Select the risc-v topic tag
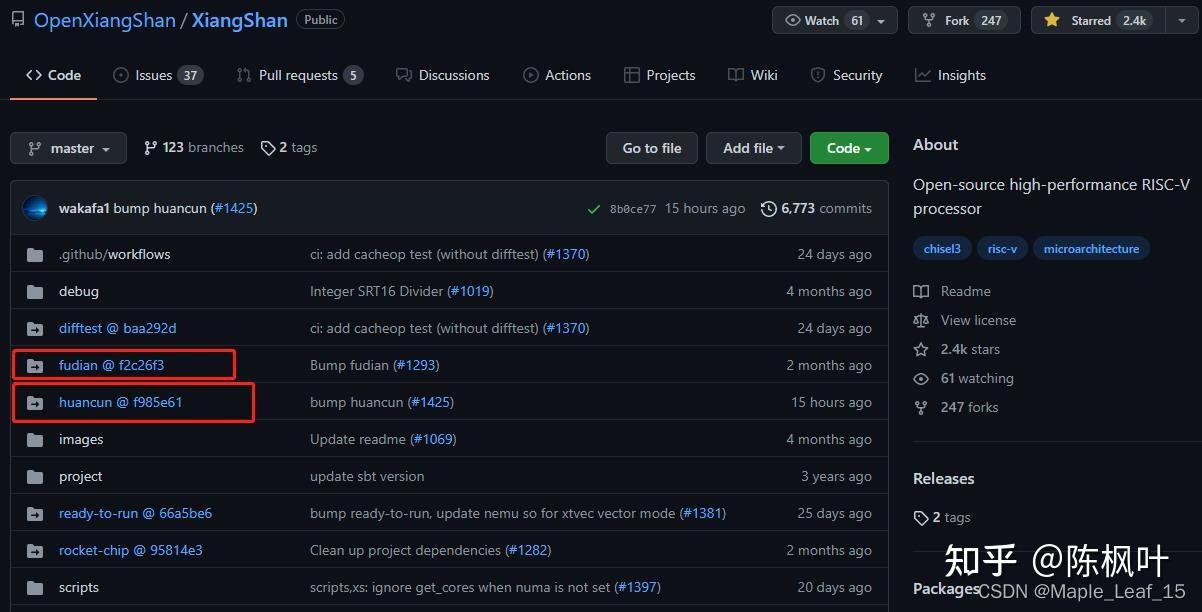 [x=1002, y=249]
